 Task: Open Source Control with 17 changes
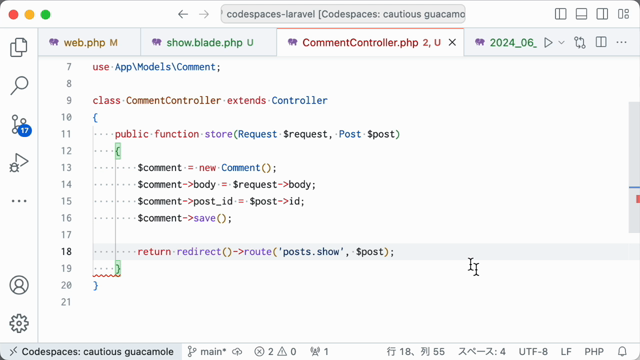(20, 124)
